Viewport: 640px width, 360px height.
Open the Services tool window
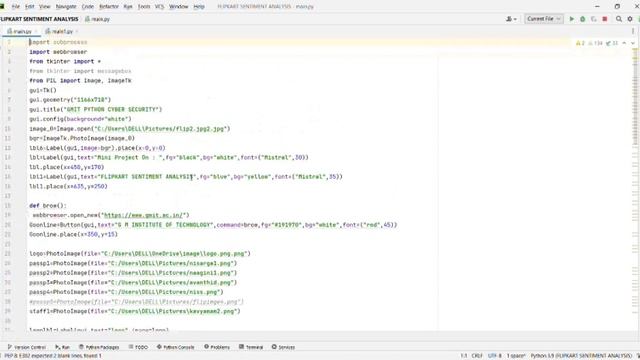283,347
